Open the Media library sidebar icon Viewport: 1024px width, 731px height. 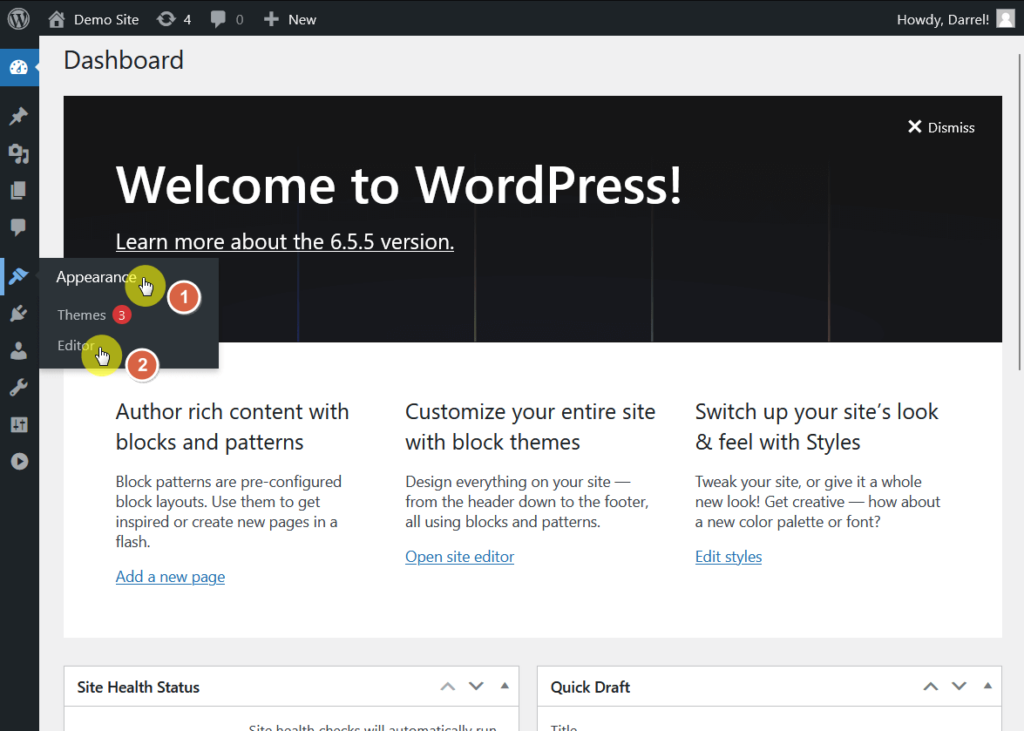19,154
